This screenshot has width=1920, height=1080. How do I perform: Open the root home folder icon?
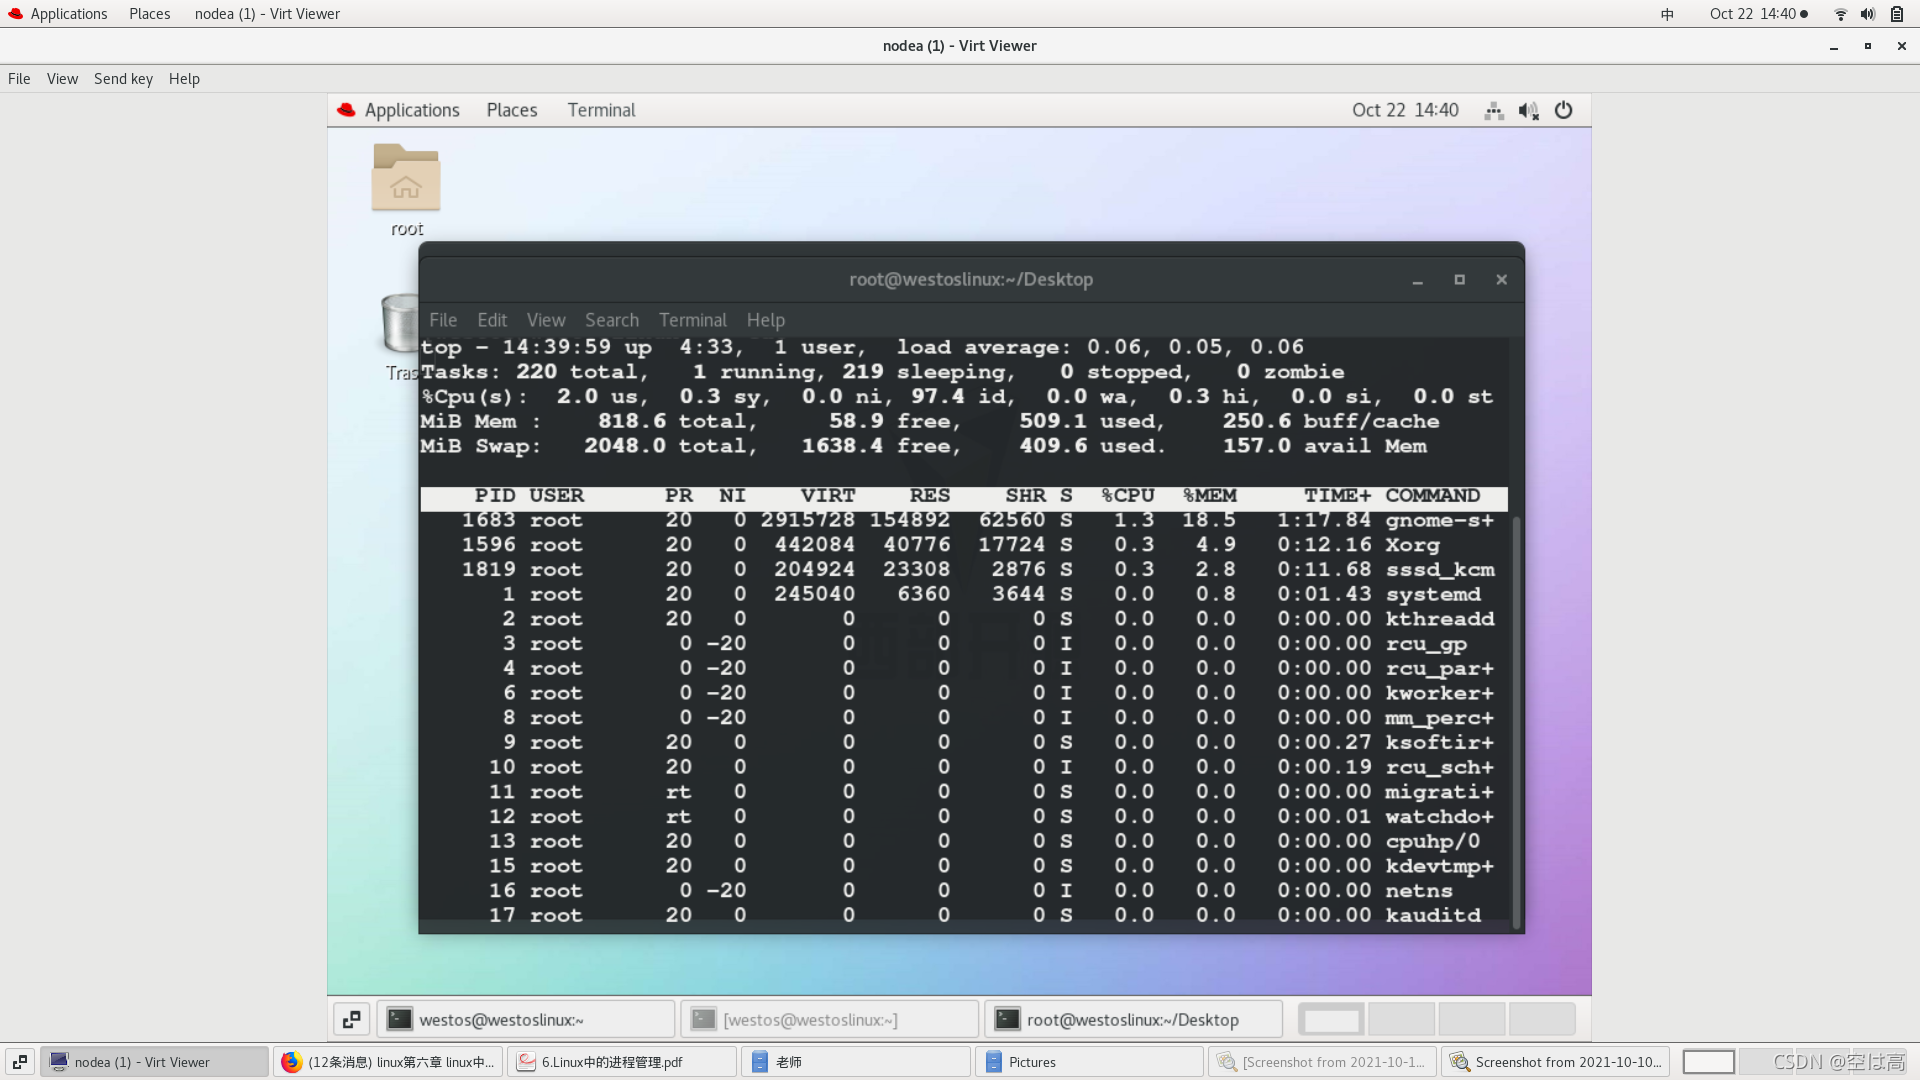coord(406,178)
